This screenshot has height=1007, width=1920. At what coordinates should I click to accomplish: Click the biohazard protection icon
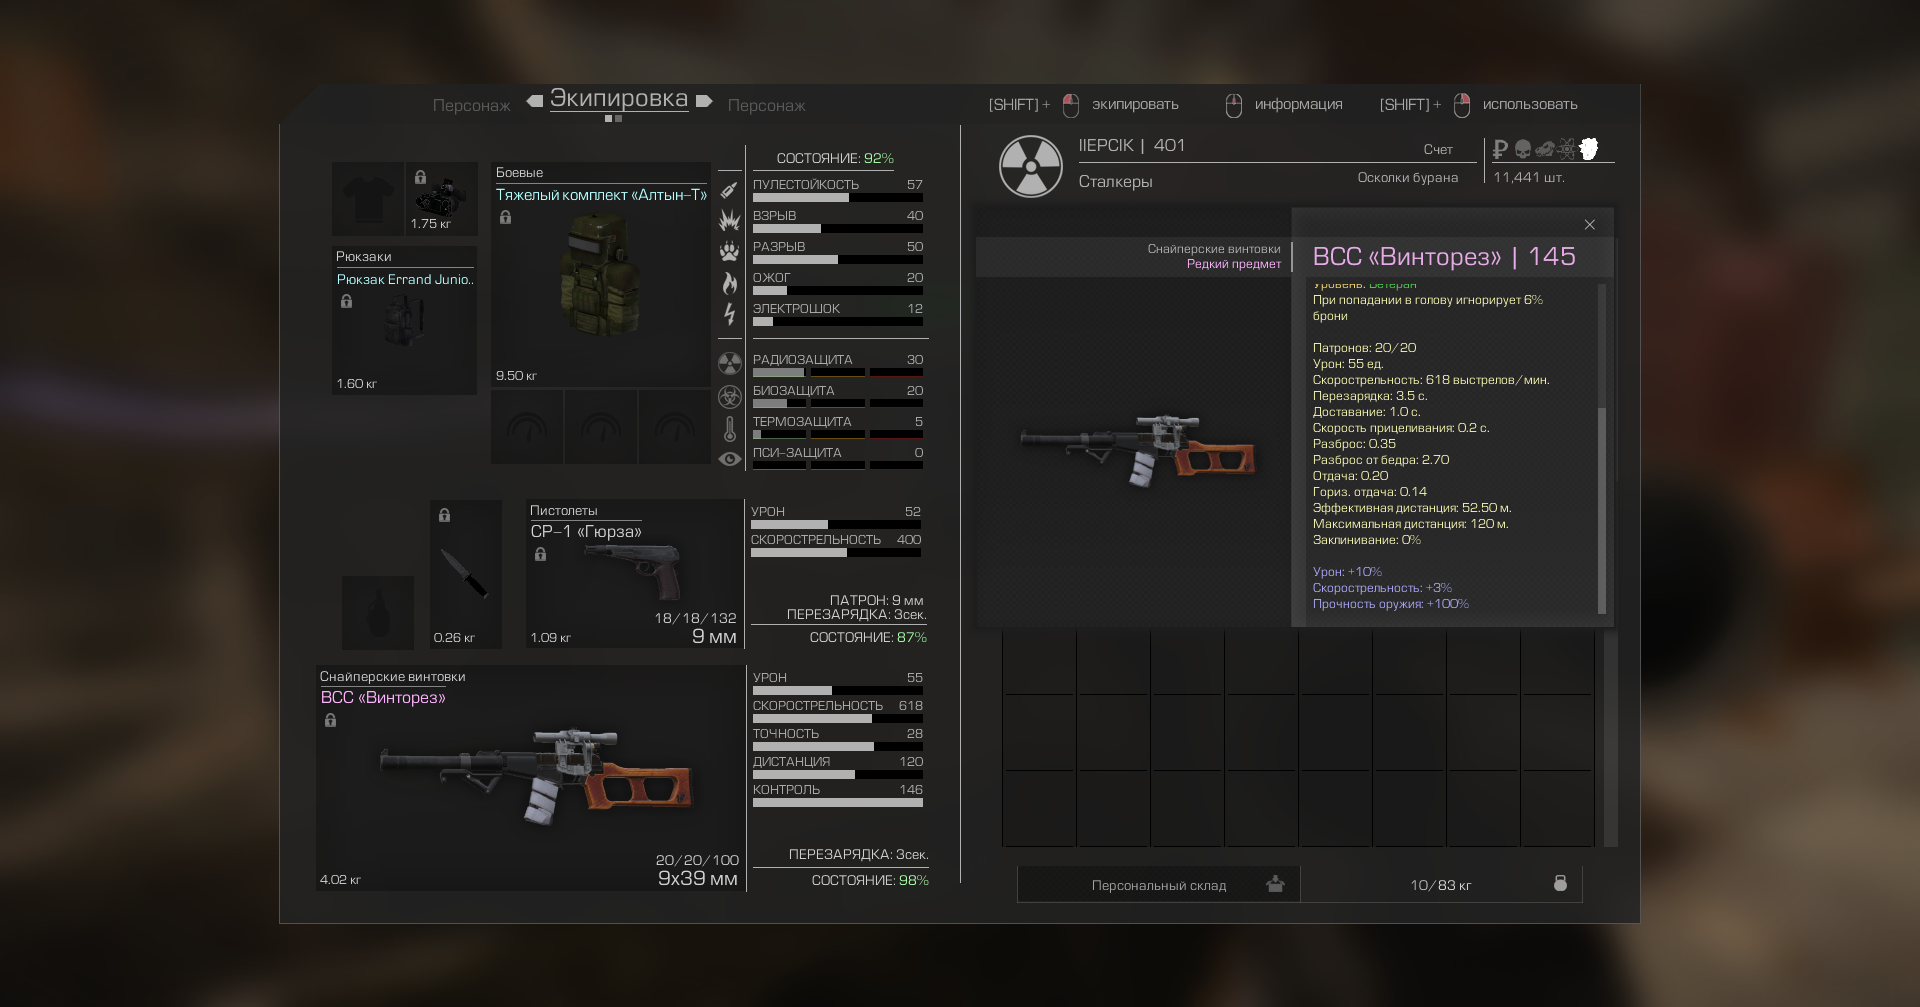[730, 396]
